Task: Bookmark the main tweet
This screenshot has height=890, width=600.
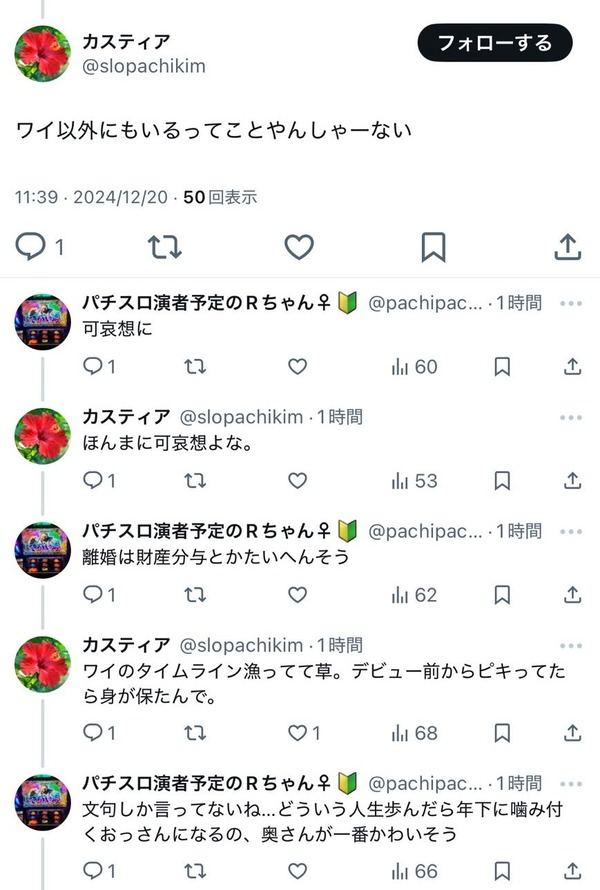Action: [x=433, y=245]
